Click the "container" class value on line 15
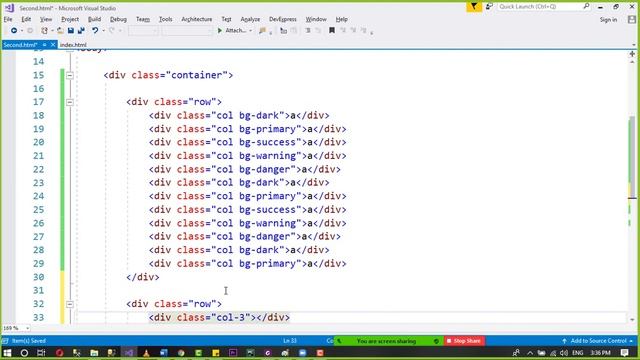The width and height of the screenshot is (640, 360). [199, 75]
